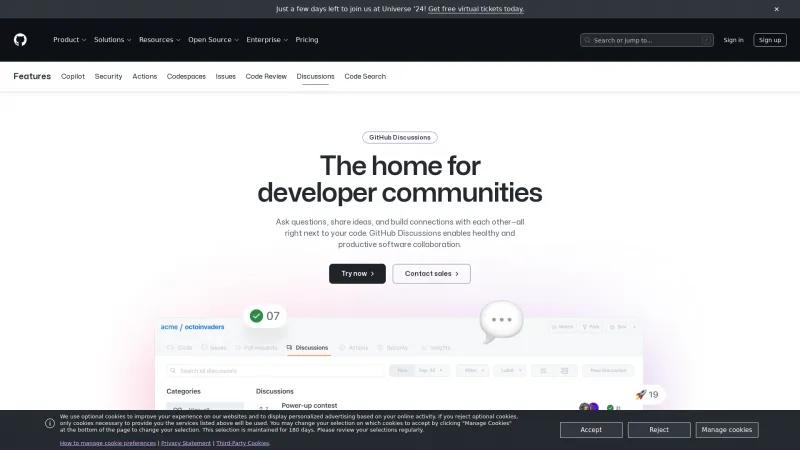Open the Features heading link

coord(32,77)
